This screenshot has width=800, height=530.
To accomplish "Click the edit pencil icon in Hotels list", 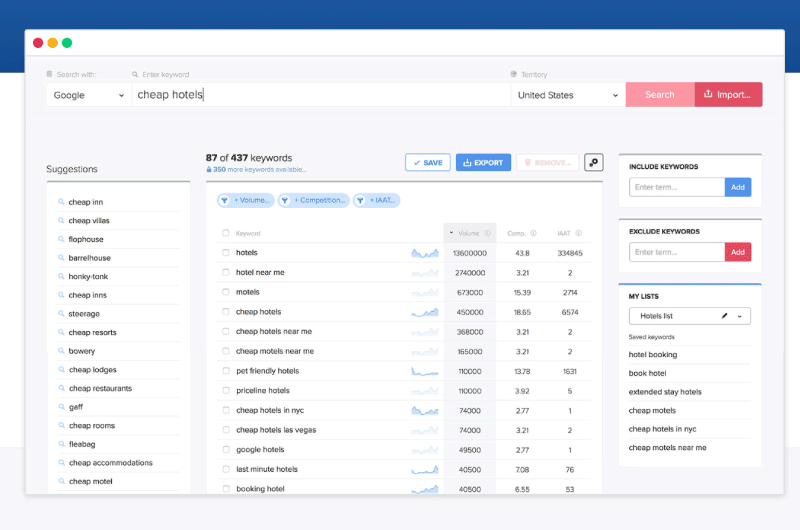I will [724, 316].
